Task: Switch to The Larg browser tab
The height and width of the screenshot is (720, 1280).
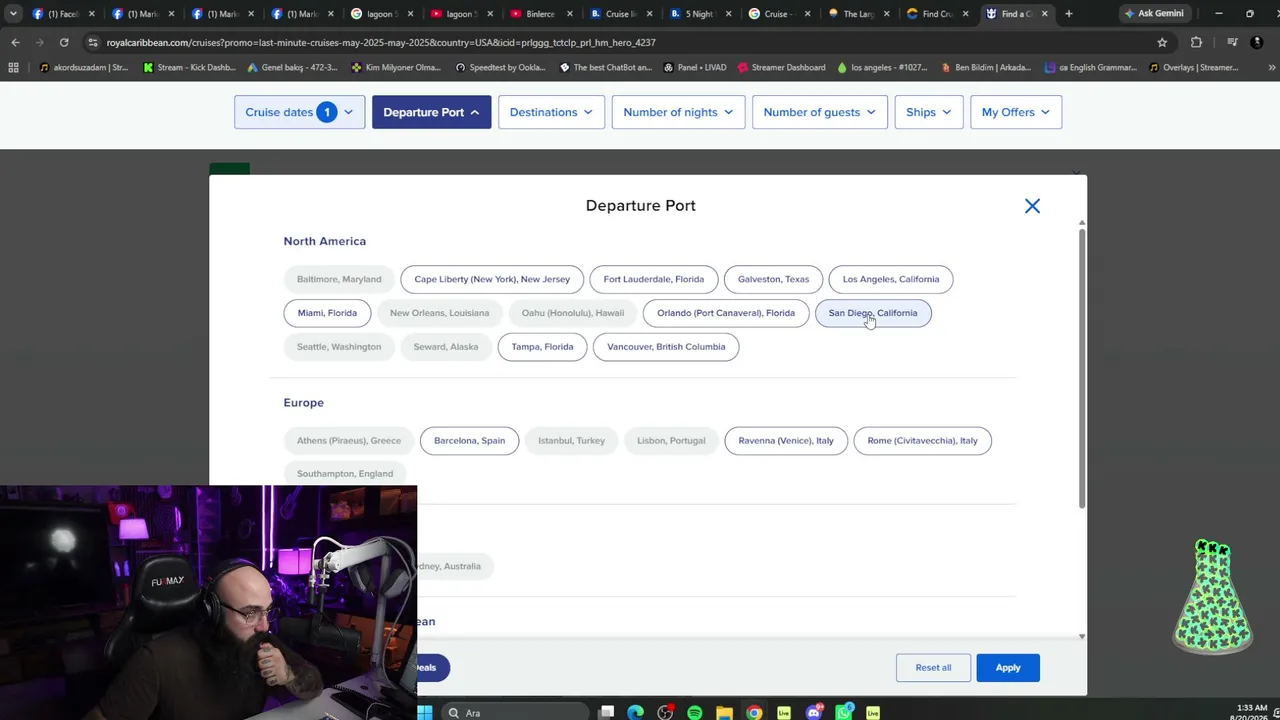Action: (857, 14)
